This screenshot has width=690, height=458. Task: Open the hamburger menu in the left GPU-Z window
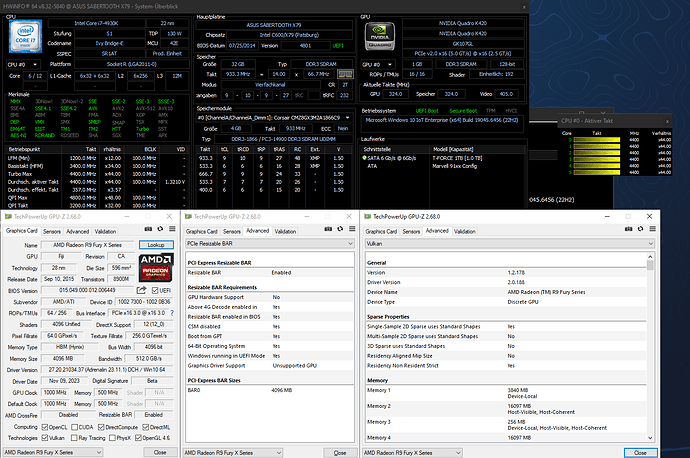point(172,229)
